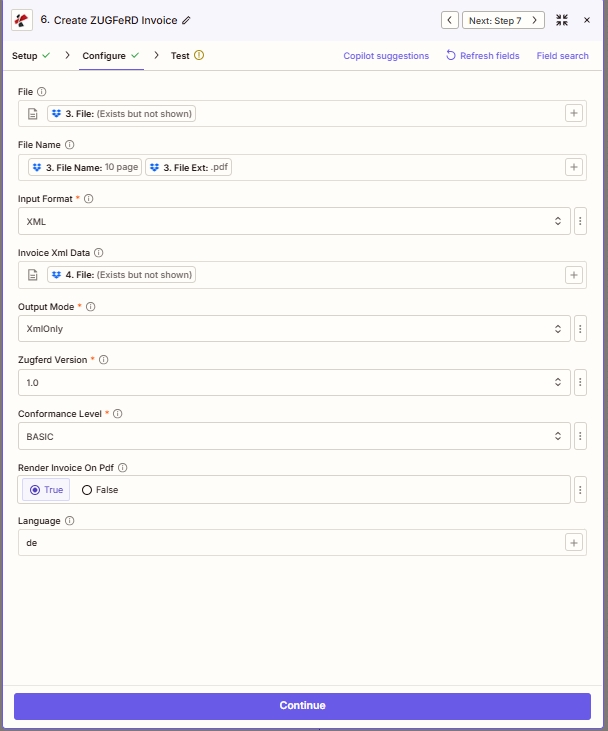This screenshot has height=731, width=608.
Task: Open Field search
Action: point(562,55)
